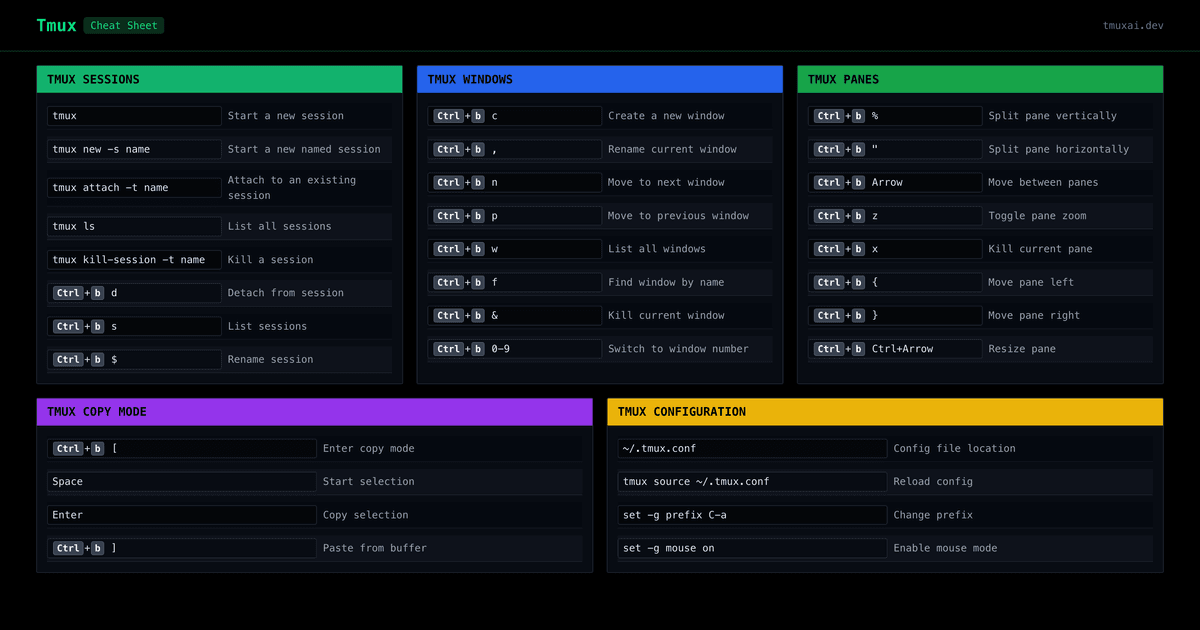Click the TMUX SESSIONS section header
Viewport: 1200px width, 630px height.
pyautogui.click(x=92, y=79)
